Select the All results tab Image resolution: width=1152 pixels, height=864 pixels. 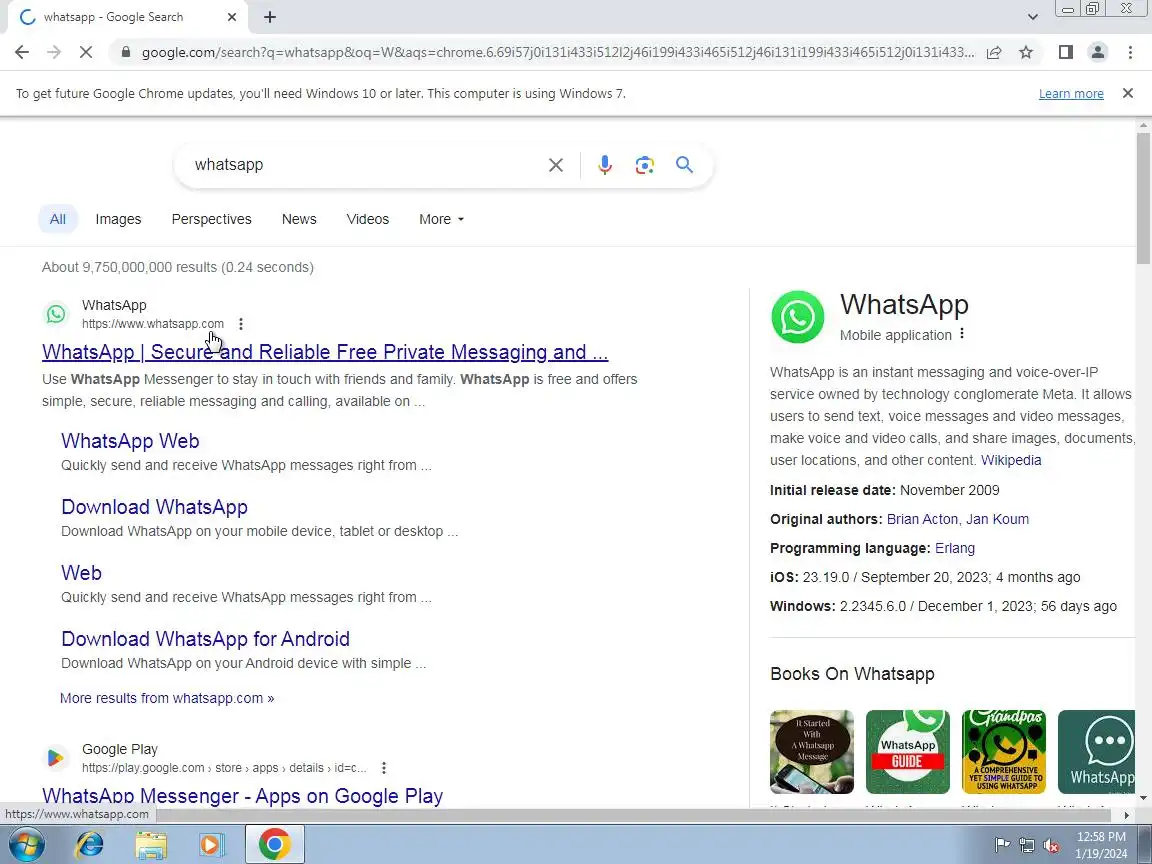coord(58,219)
